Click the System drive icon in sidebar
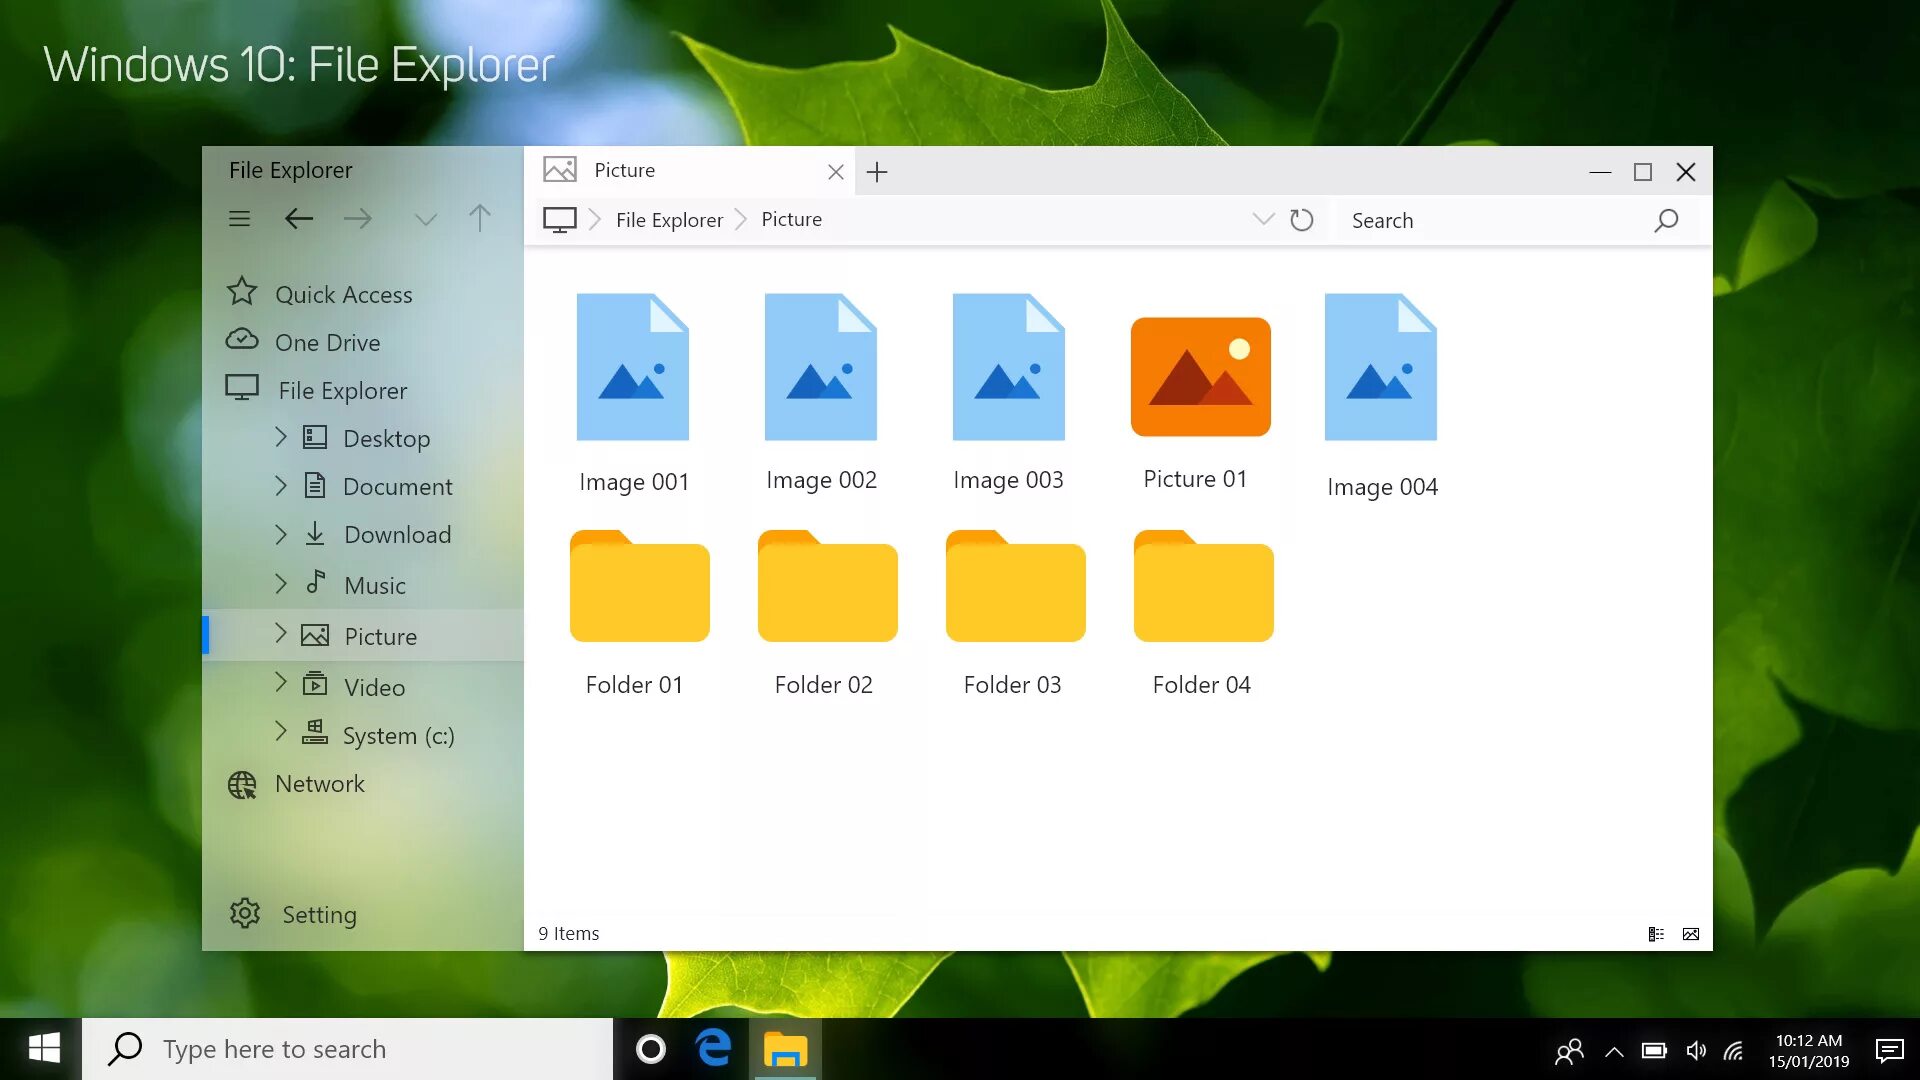Image resolution: width=1920 pixels, height=1080 pixels. pyautogui.click(x=315, y=732)
